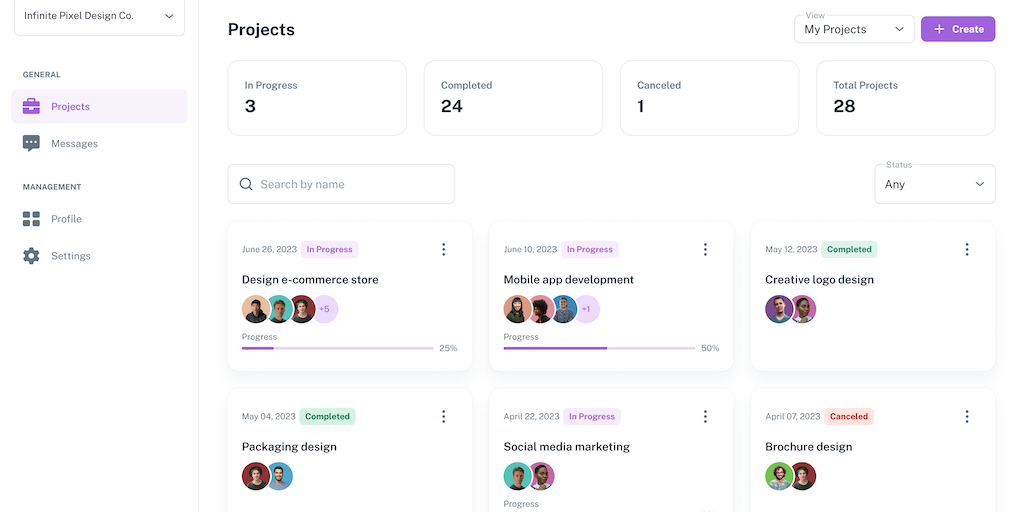This screenshot has width=1024, height=512.
Task: Click the Design e-commerce store progress bar
Action: coord(338,348)
